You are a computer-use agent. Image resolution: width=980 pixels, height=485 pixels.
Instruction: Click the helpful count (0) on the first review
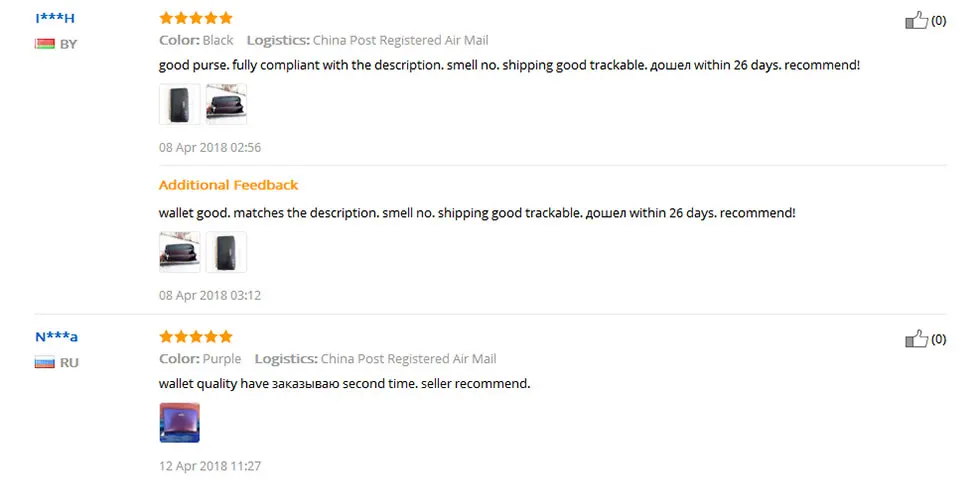tap(939, 21)
